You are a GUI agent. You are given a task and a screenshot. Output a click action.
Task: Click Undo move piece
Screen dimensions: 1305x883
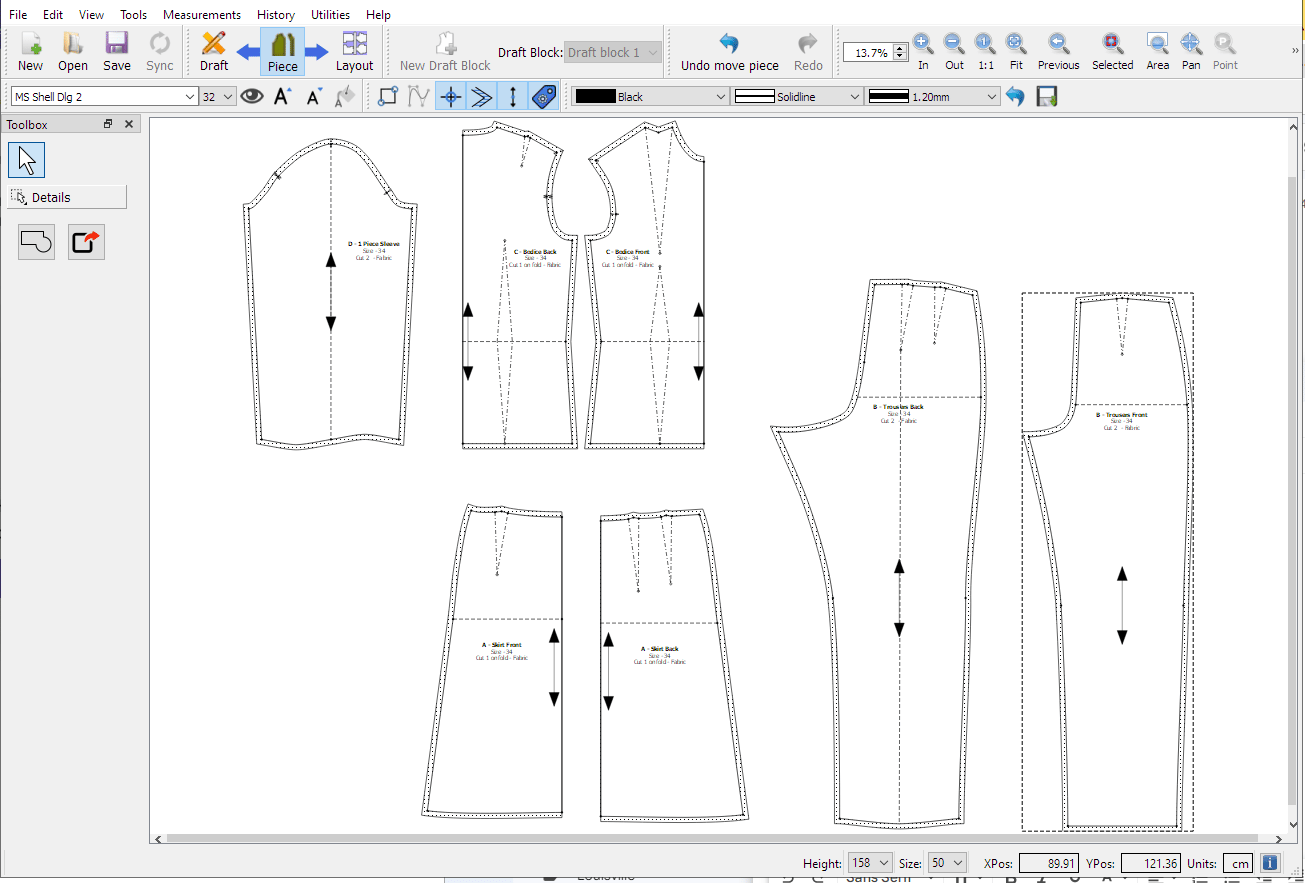coord(729,51)
